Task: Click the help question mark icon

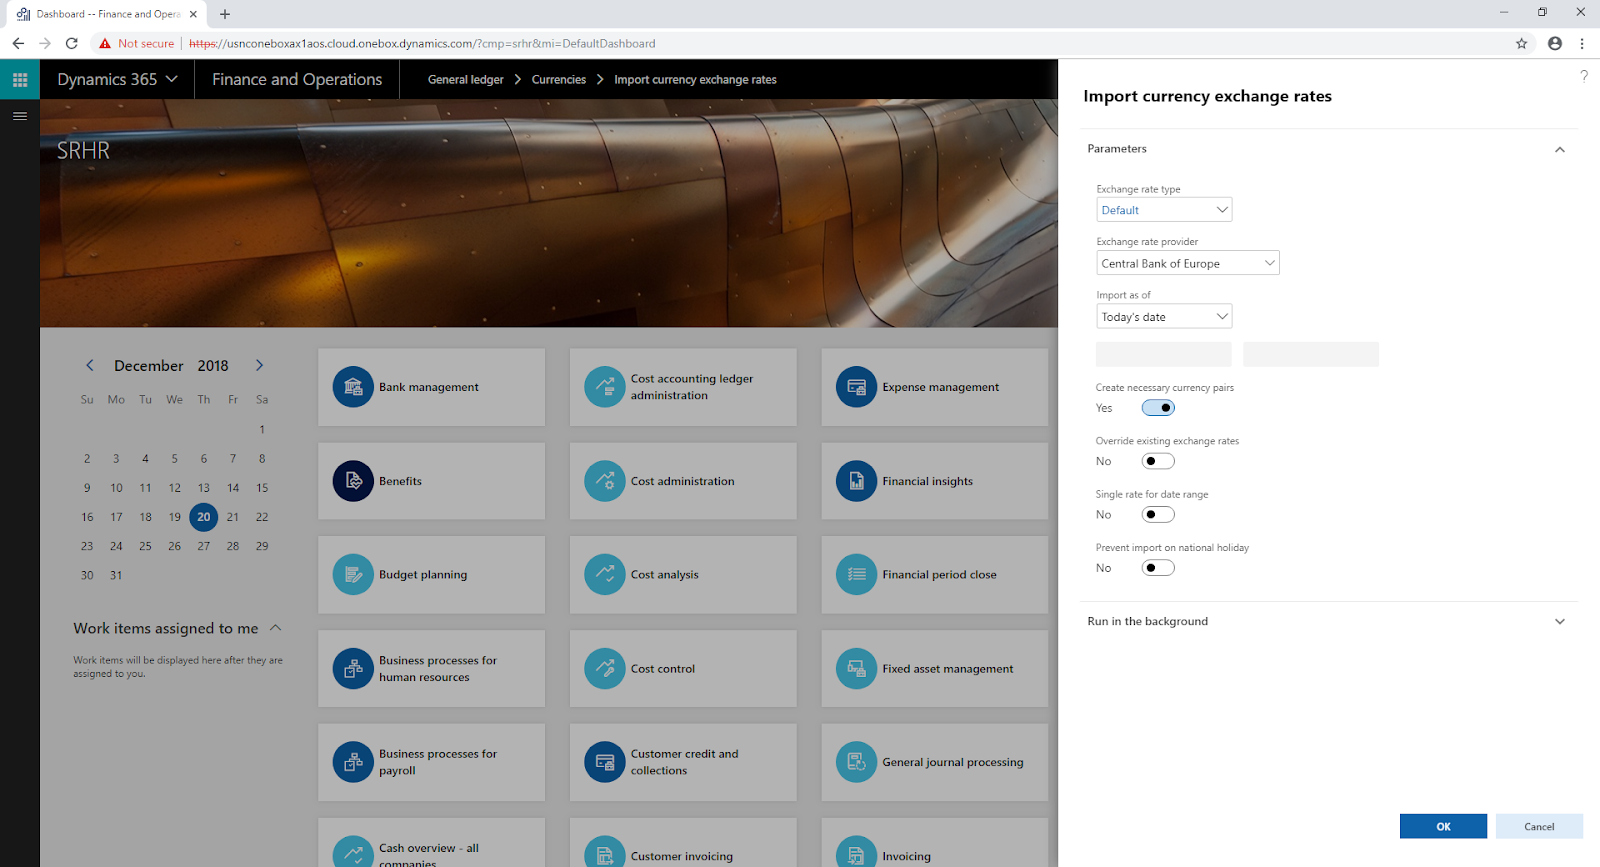Action: (1584, 76)
